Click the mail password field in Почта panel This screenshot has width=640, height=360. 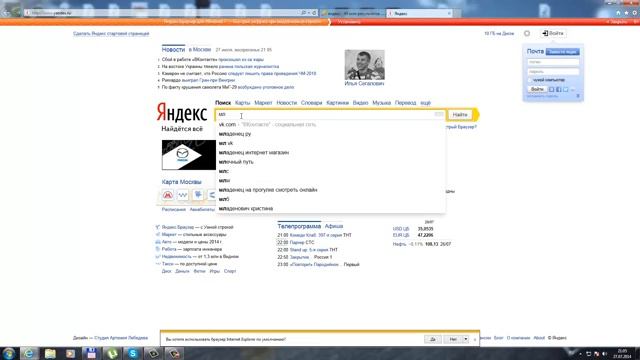(553, 71)
